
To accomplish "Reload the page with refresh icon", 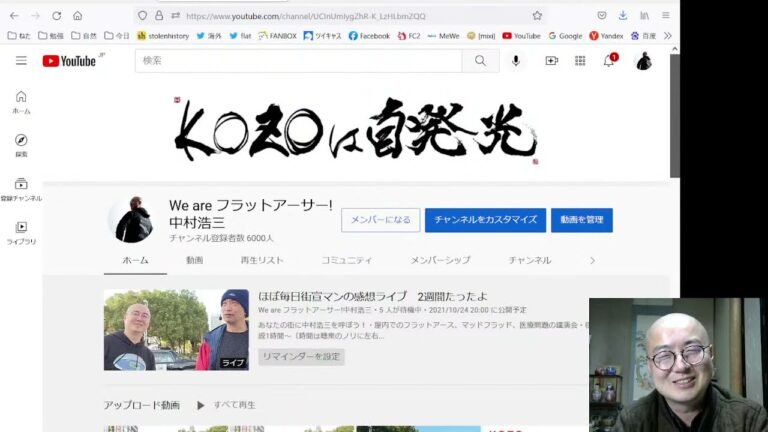I will click(x=57, y=16).
